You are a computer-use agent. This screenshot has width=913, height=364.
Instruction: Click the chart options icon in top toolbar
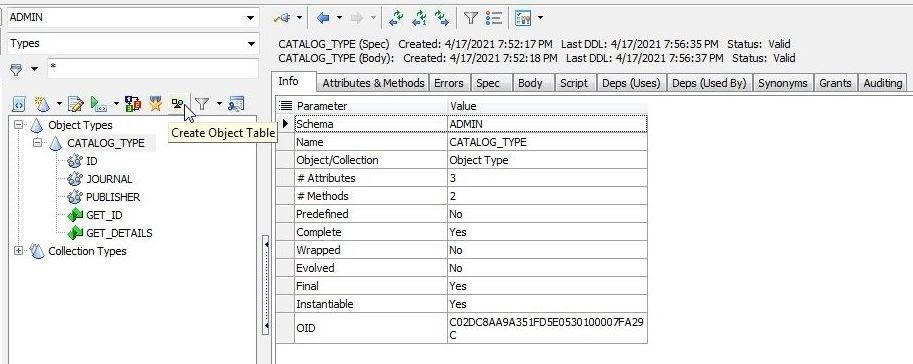point(523,18)
